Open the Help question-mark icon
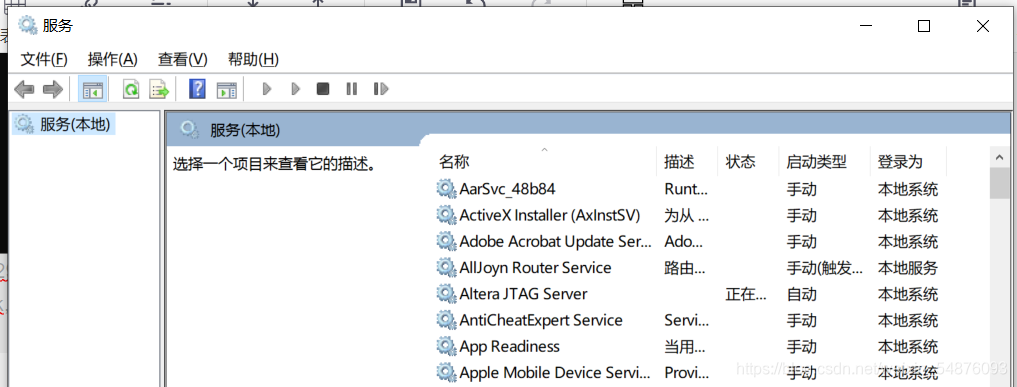 tap(197, 89)
